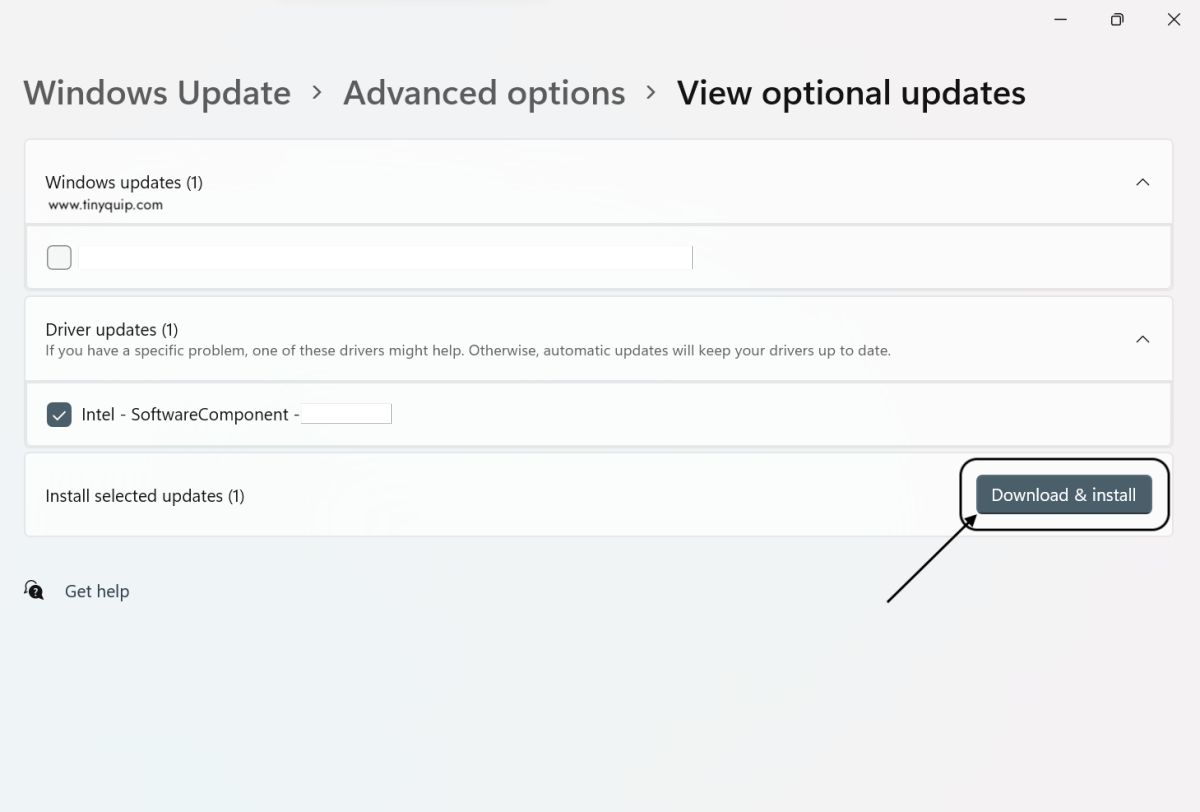The image size is (1200, 812).
Task: Click the Get help icon
Action: point(34,590)
